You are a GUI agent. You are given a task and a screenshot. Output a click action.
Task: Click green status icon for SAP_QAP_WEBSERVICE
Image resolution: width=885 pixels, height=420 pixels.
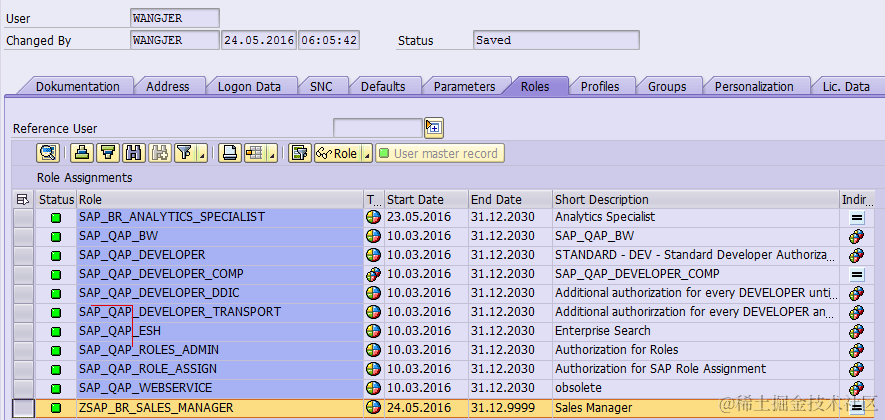[x=56, y=388]
